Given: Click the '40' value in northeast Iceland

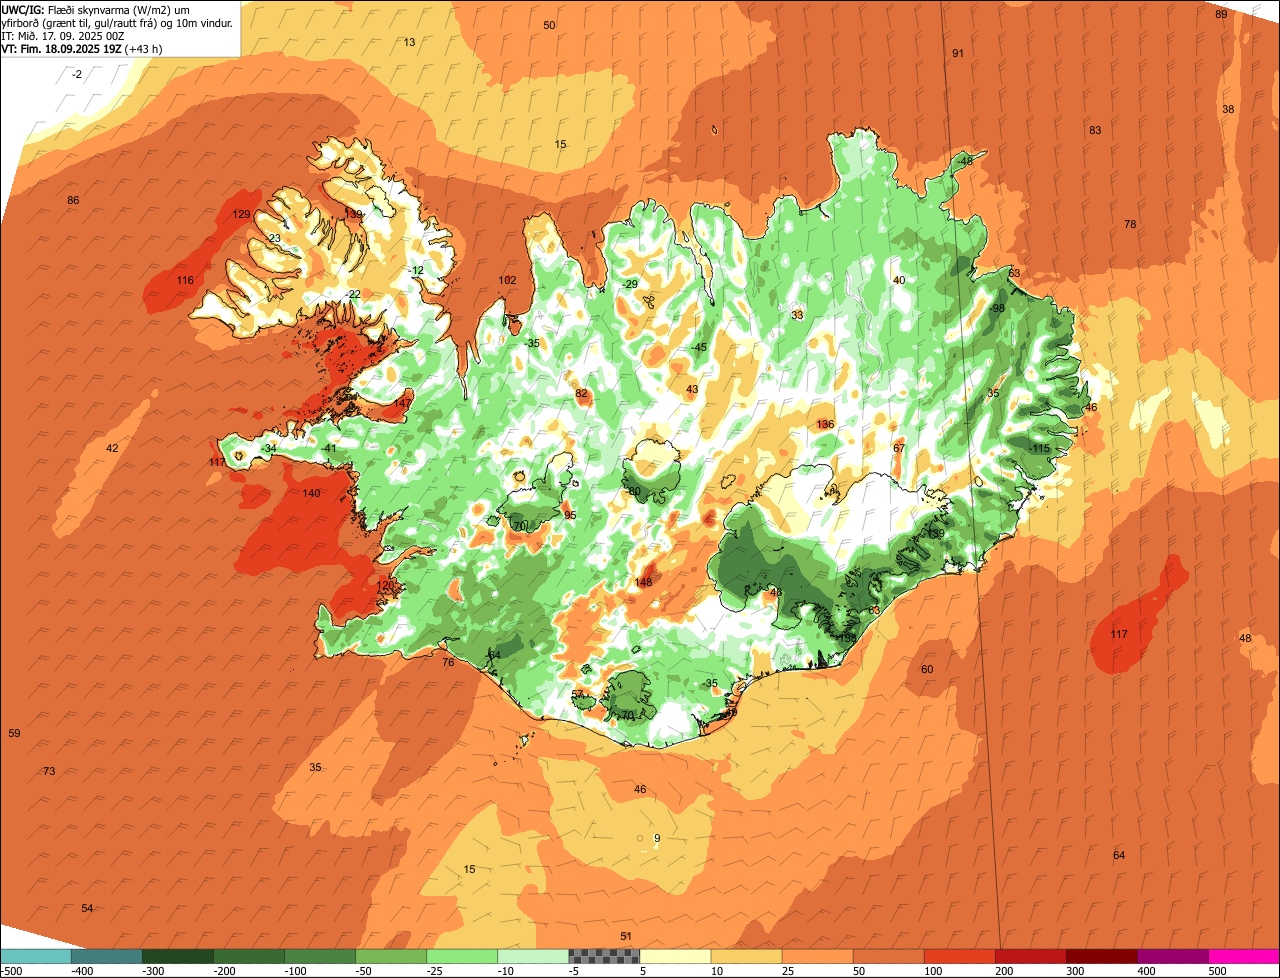Looking at the screenshot, I should coord(899,280).
